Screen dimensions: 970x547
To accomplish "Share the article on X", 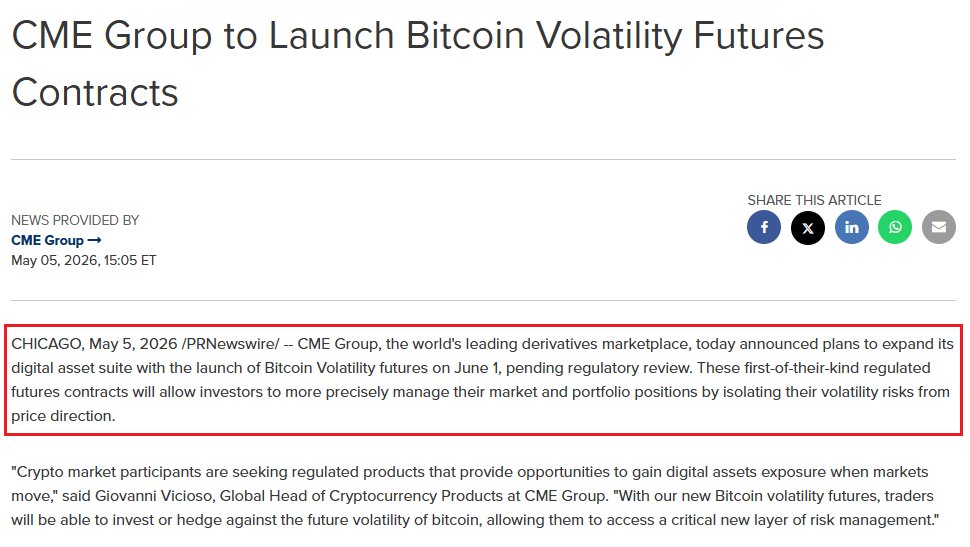I will click(808, 227).
